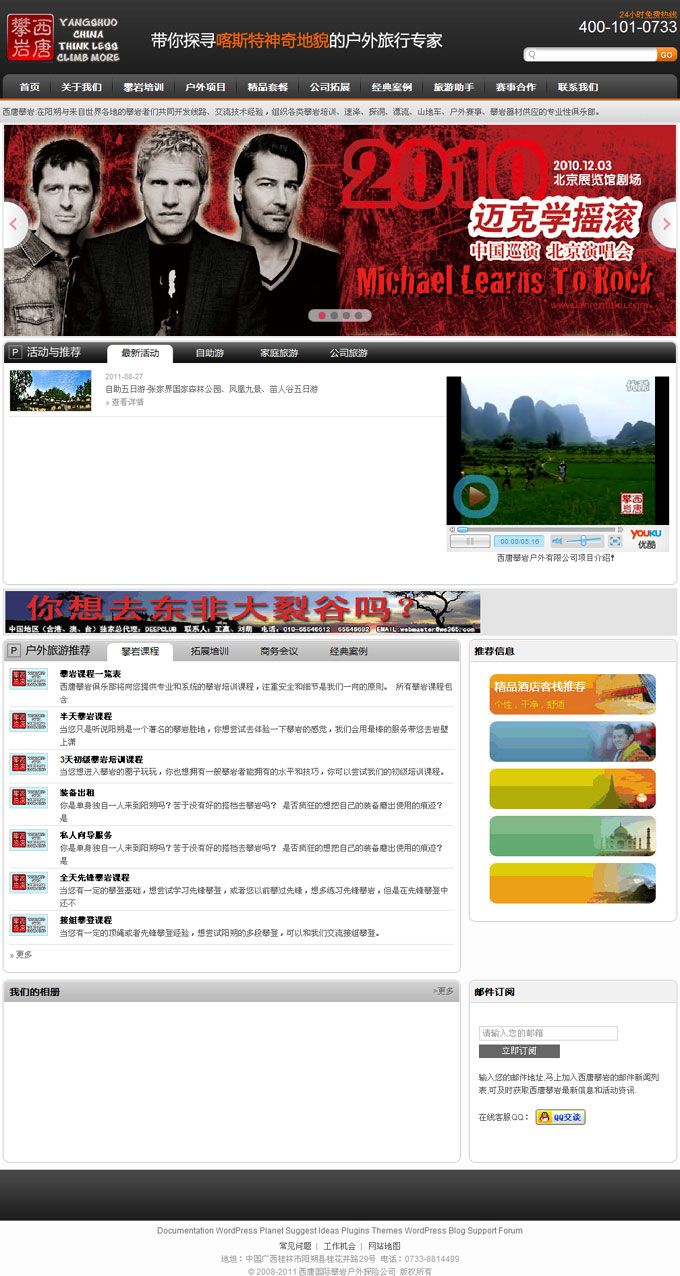Screen dimensions: 680x1276
Task: Switch to the 攀岩课程 tab
Action: (x=140, y=651)
